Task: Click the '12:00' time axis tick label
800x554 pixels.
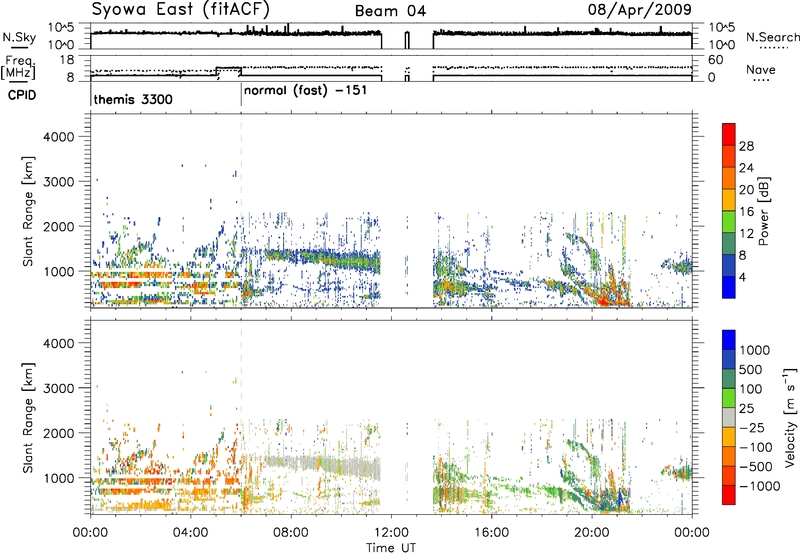Action: [391, 533]
